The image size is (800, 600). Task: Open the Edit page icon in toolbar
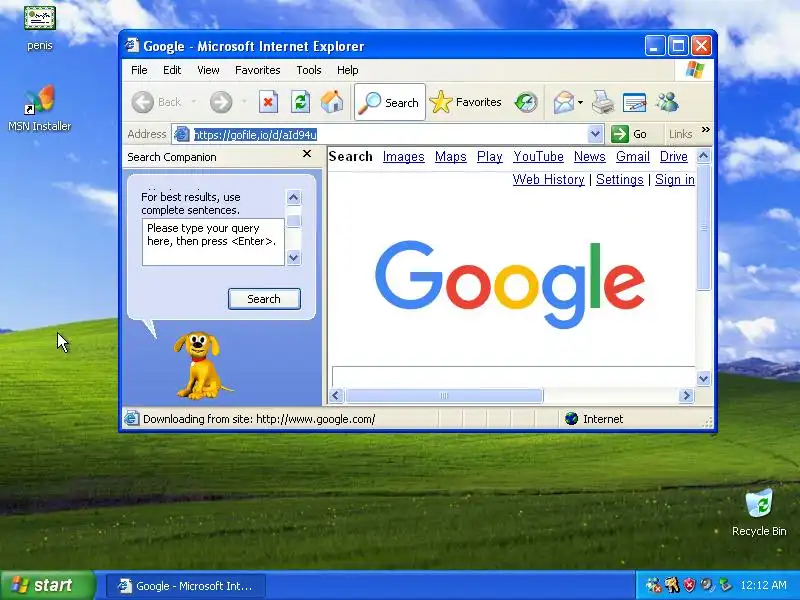[635, 102]
